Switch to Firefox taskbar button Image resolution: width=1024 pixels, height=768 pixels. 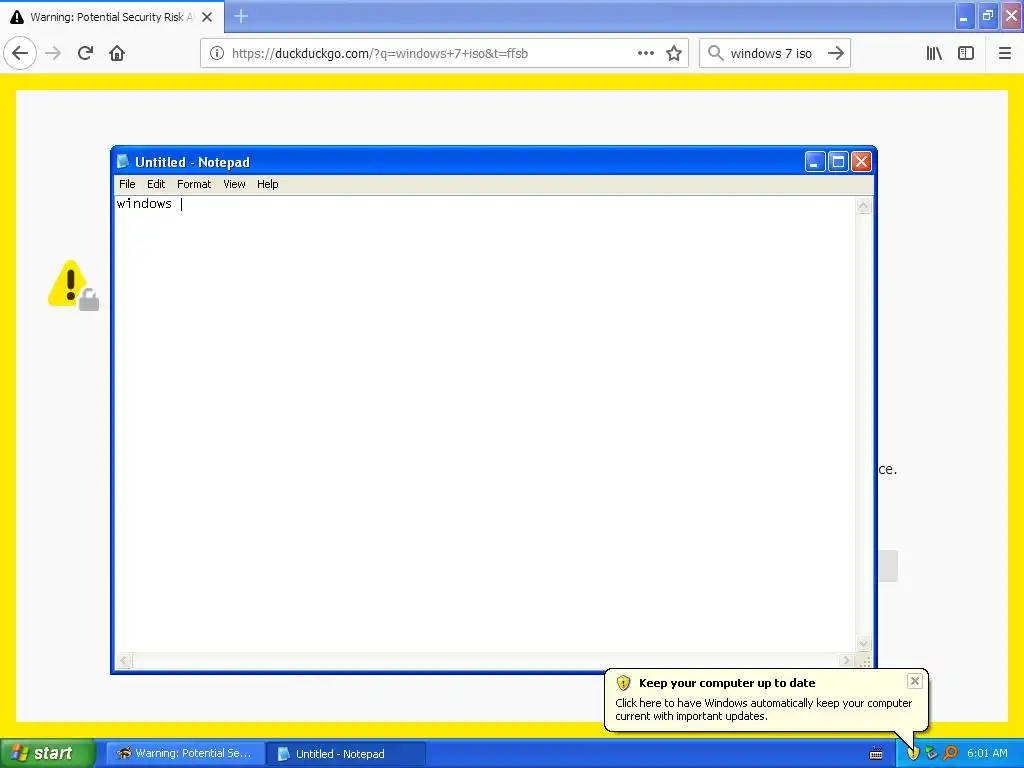tap(185, 754)
